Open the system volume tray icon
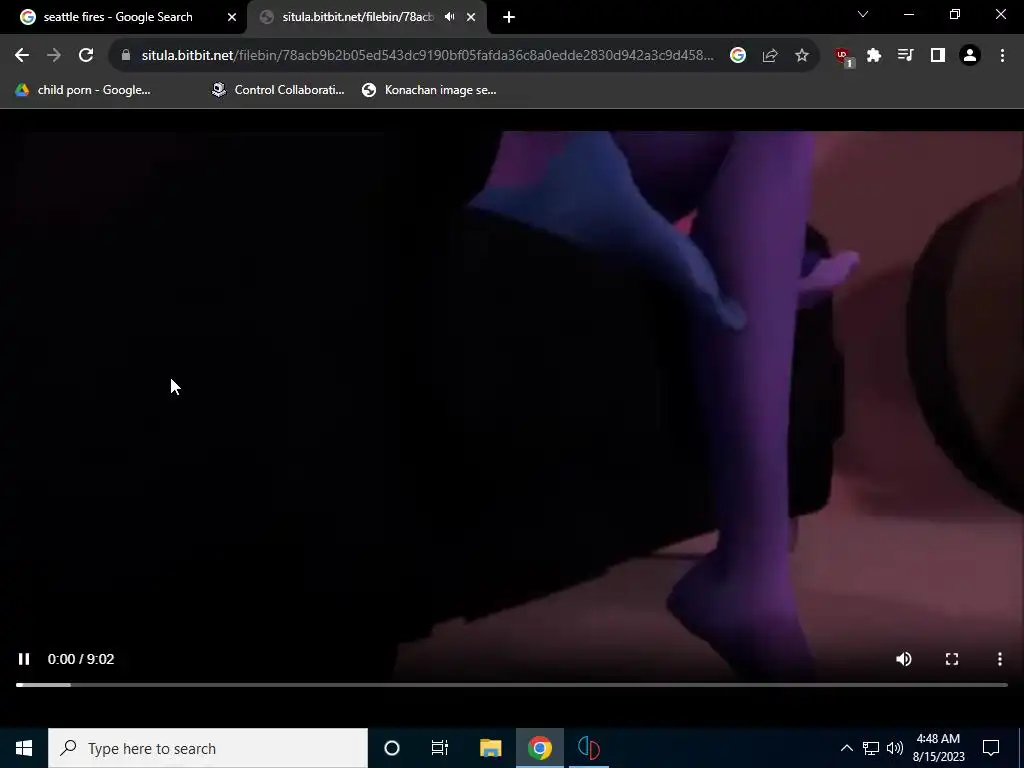This screenshot has height=768, width=1024. 895,748
